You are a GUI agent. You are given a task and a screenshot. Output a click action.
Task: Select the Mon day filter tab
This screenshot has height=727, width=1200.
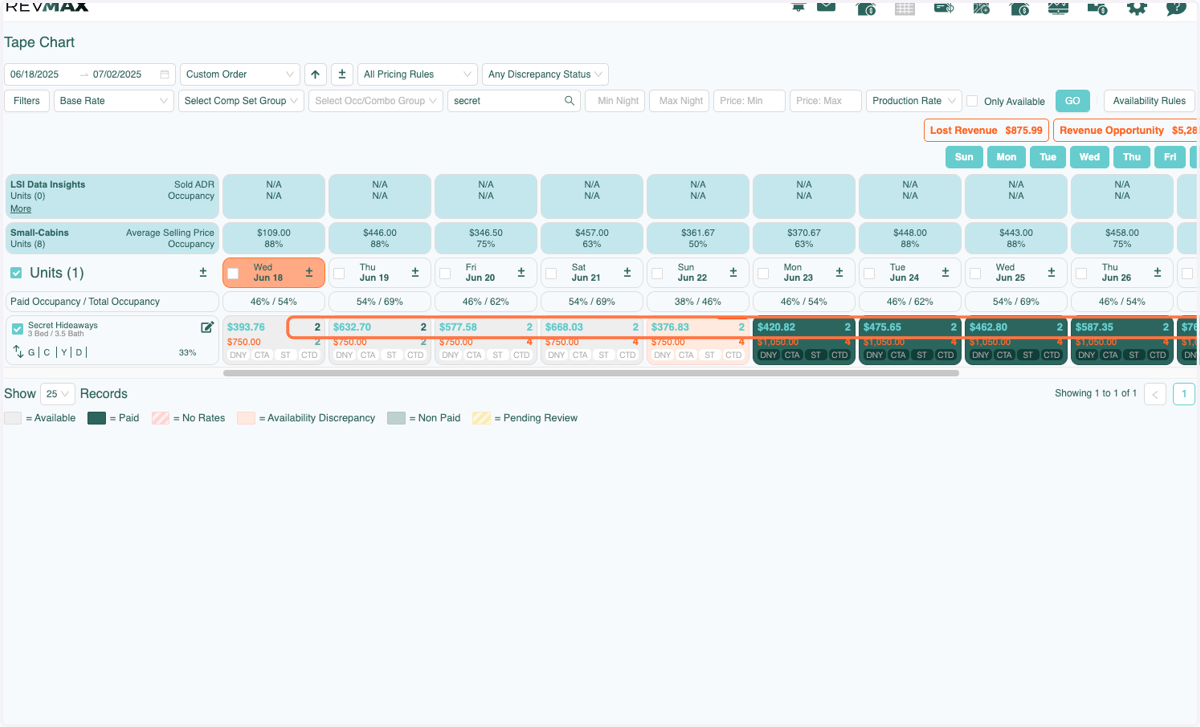coord(1006,157)
